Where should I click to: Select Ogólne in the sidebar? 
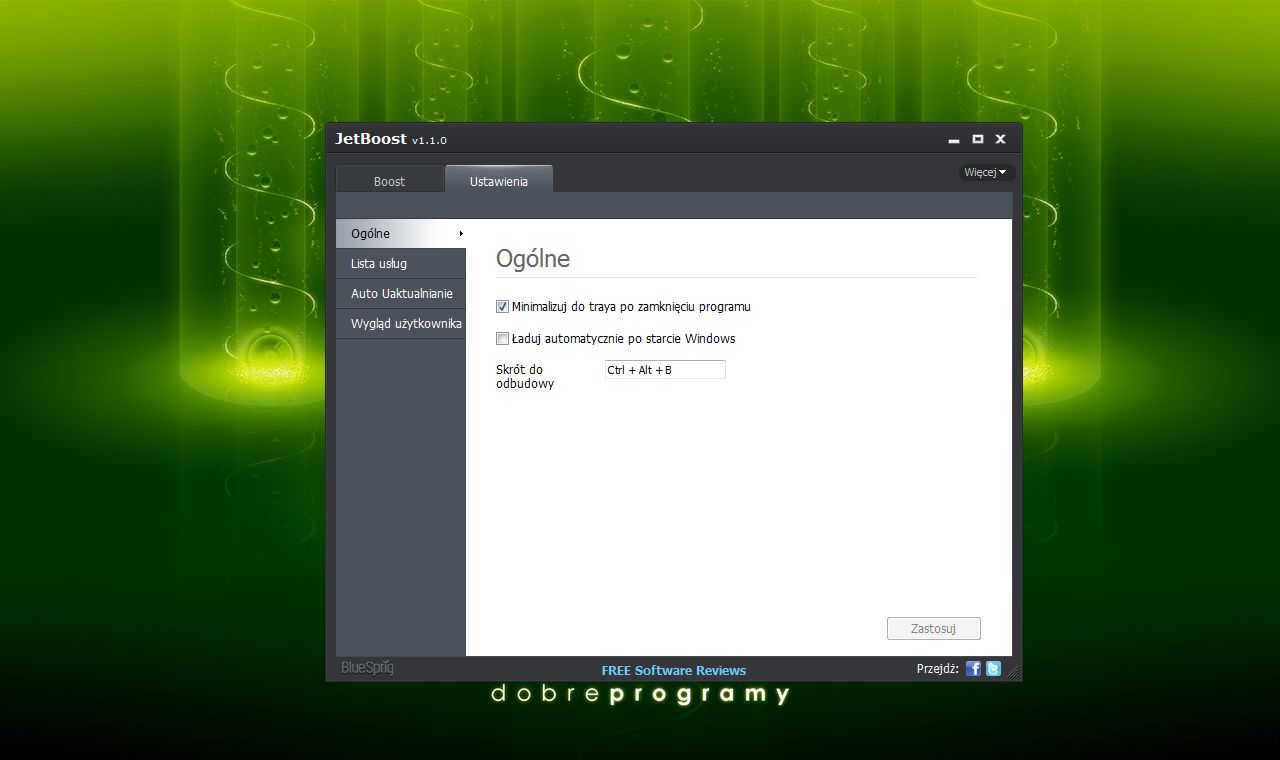pyautogui.click(x=401, y=234)
